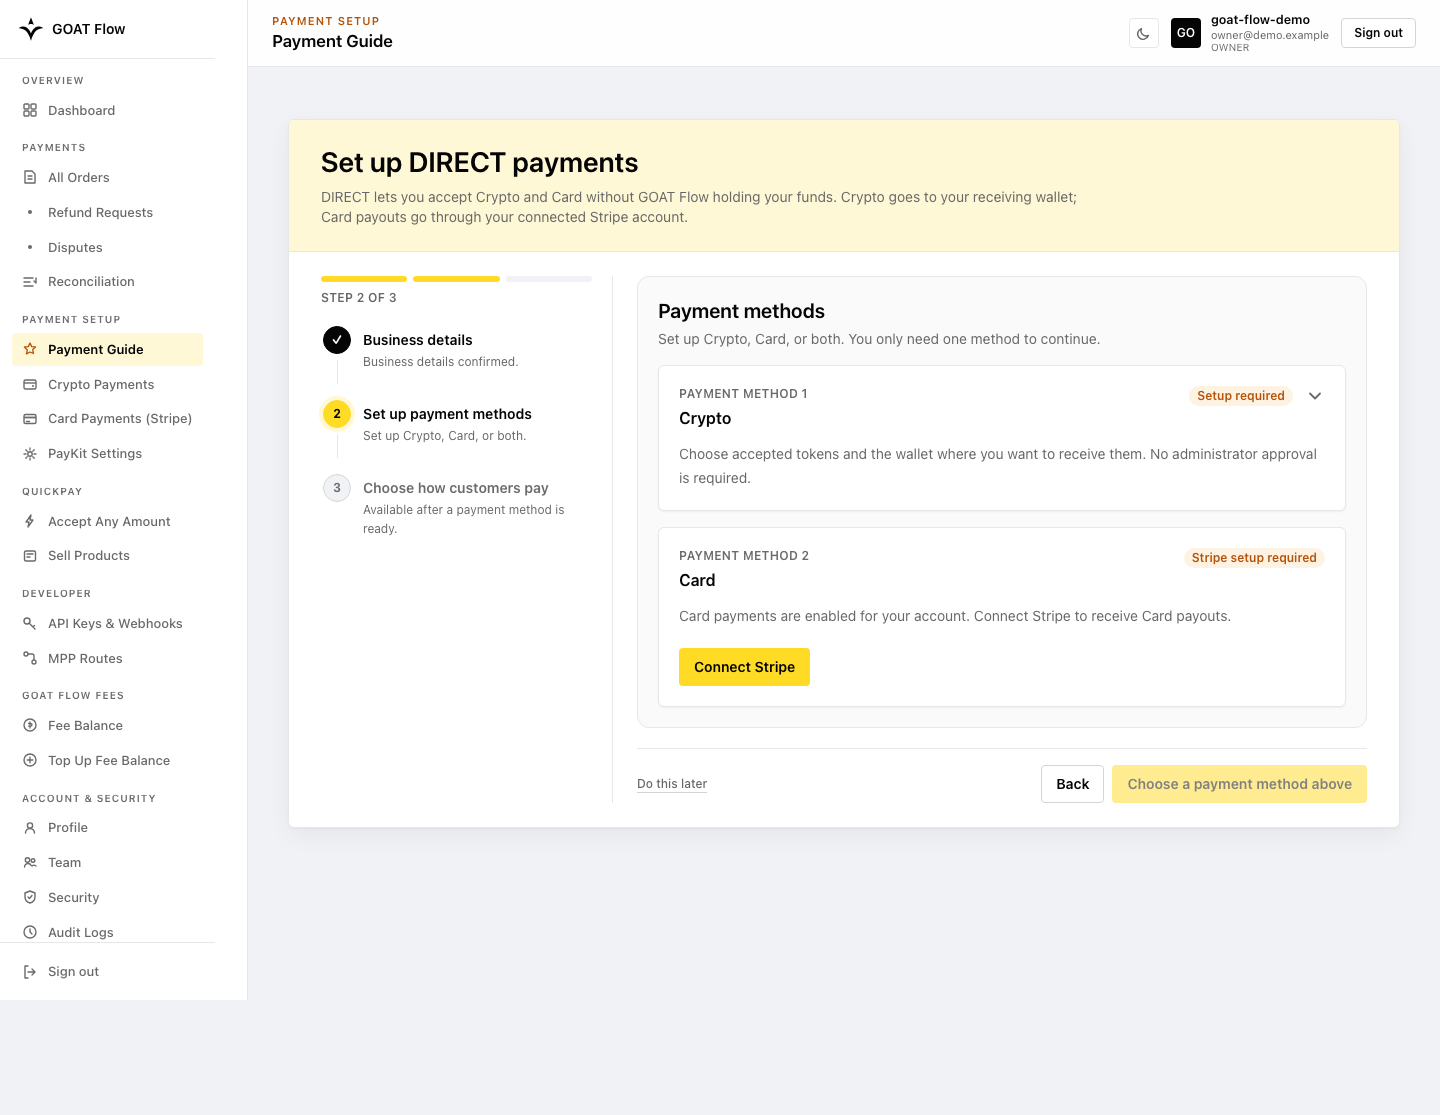Image resolution: width=1440 pixels, height=1115 pixels.
Task: Click Sign out button in header
Action: click(1378, 33)
